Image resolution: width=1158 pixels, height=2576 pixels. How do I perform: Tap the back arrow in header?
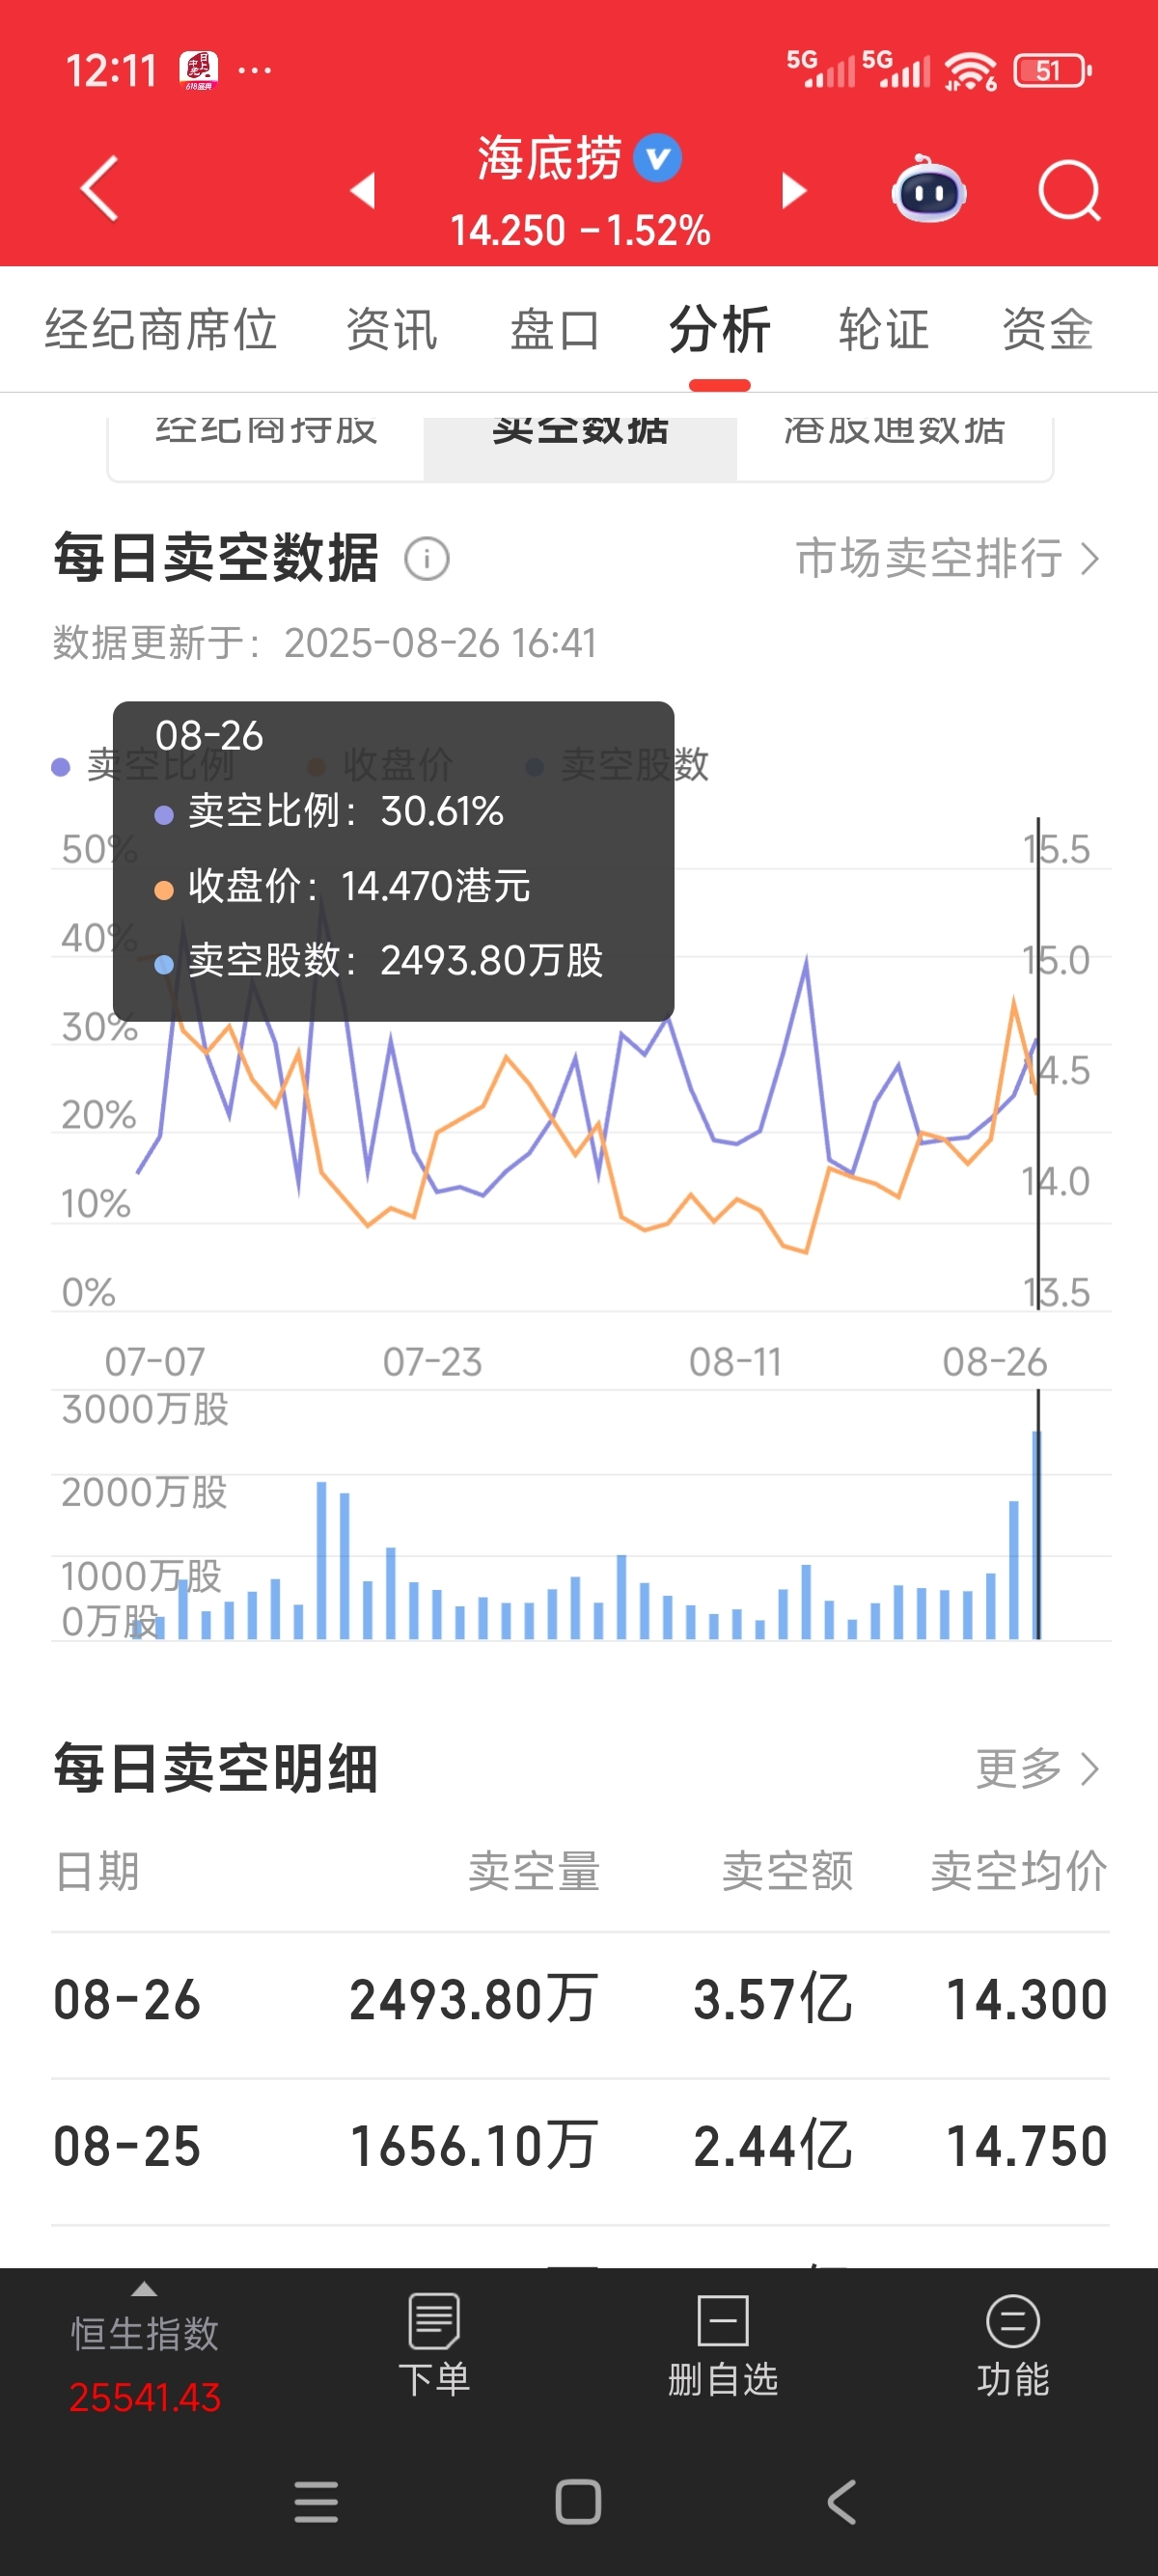click(x=99, y=188)
